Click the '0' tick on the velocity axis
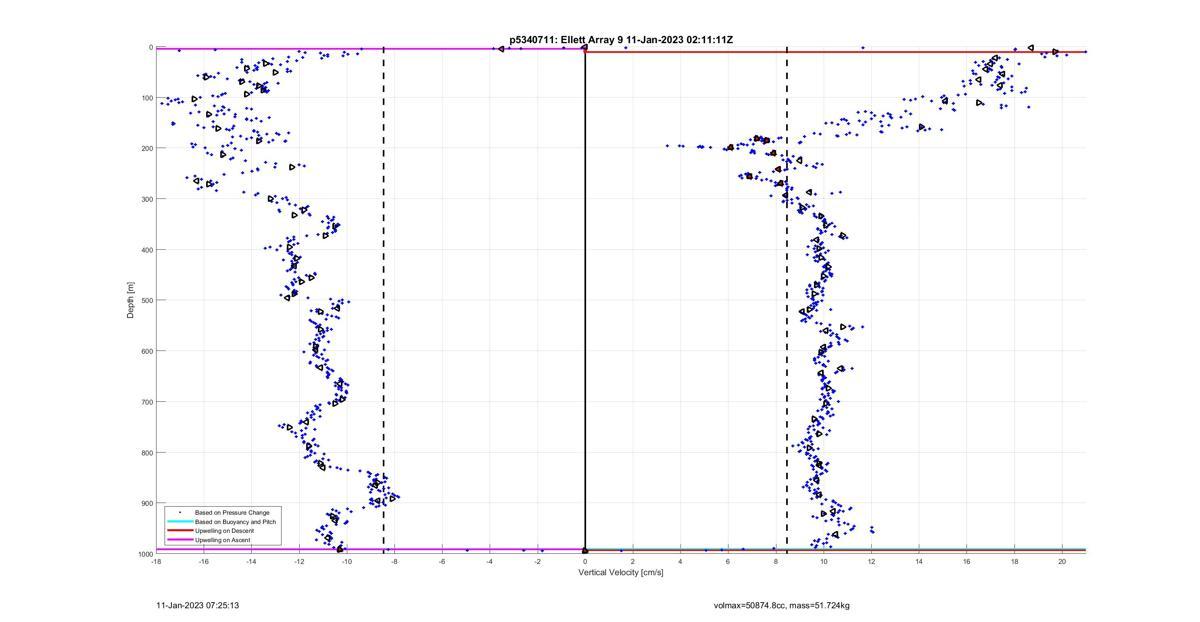 585,562
